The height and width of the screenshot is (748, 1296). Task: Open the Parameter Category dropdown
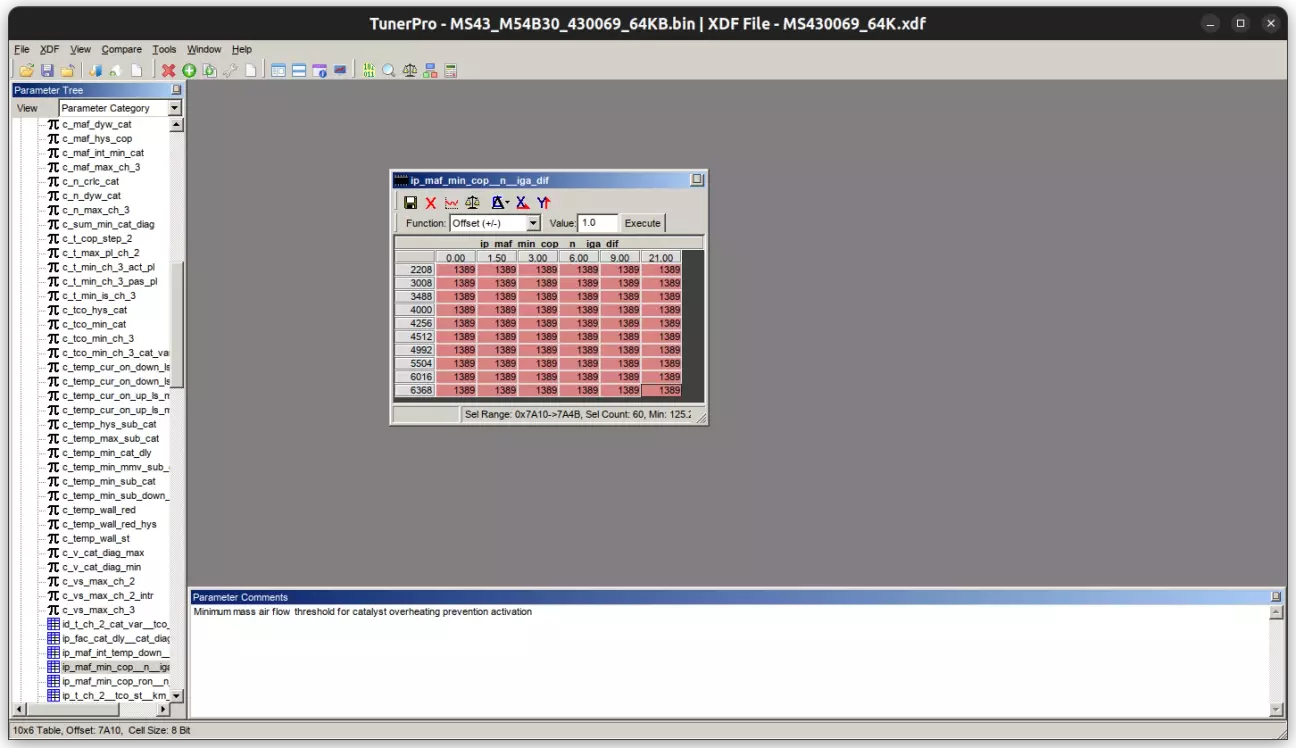(x=174, y=108)
